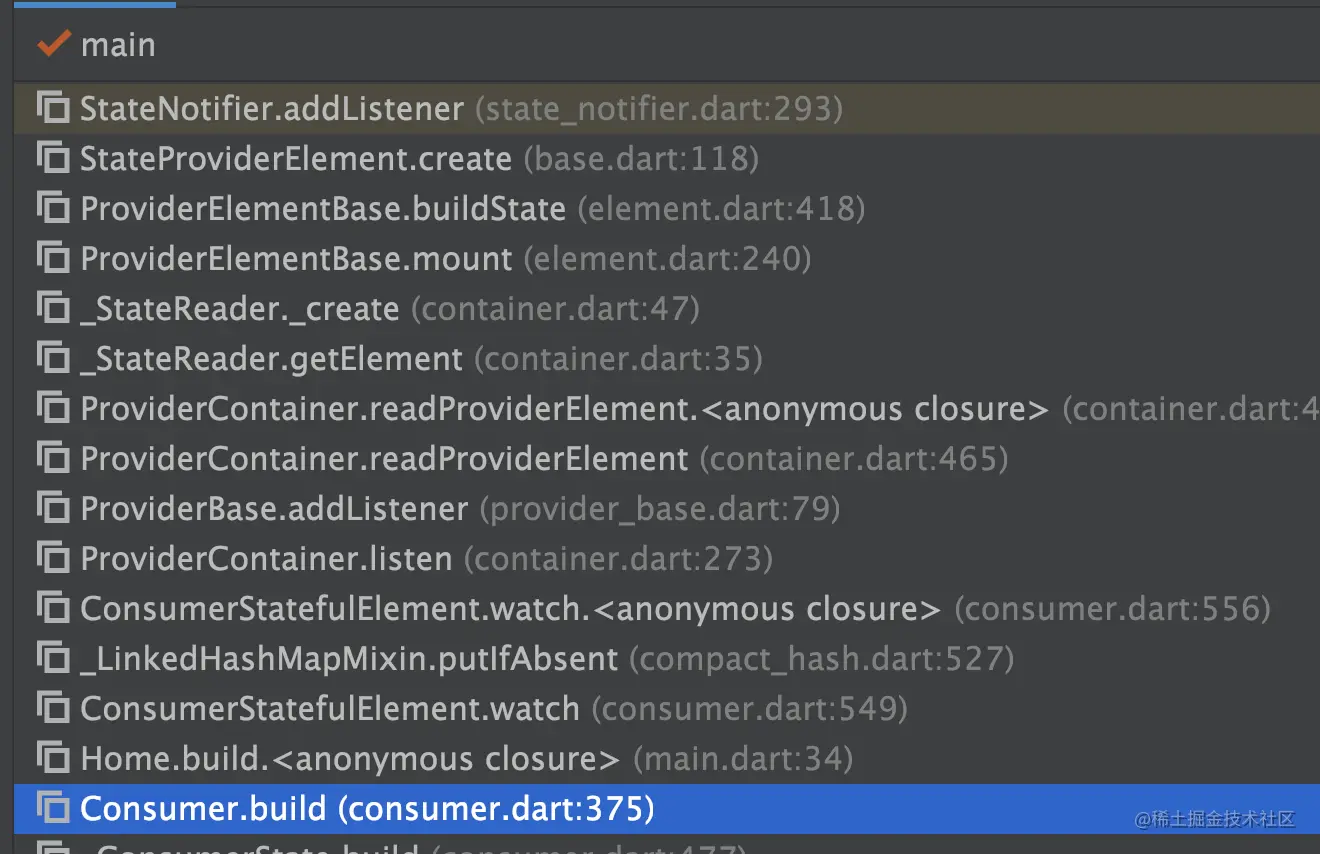This screenshot has width=1320, height=854.
Task: Select StateProviderElement.create frame at base.dart:118
Action: click(296, 159)
